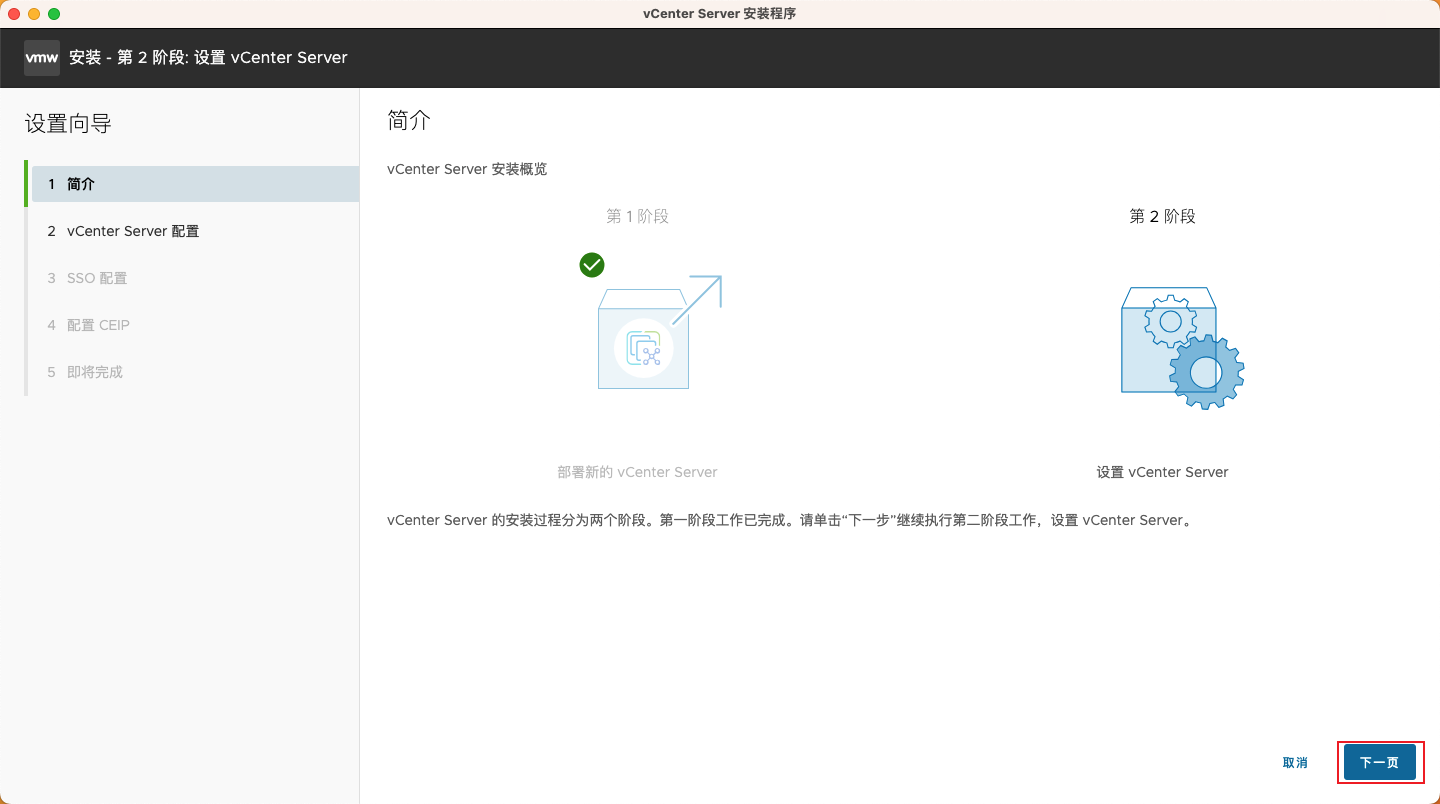Select step 2 vCenter Server 配置
1440x804 pixels.
click(195, 231)
